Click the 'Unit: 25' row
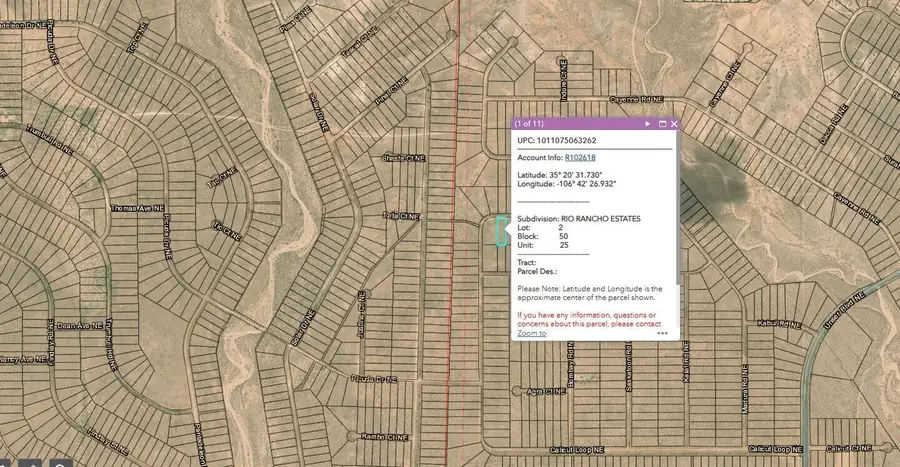 coord(542,245)
